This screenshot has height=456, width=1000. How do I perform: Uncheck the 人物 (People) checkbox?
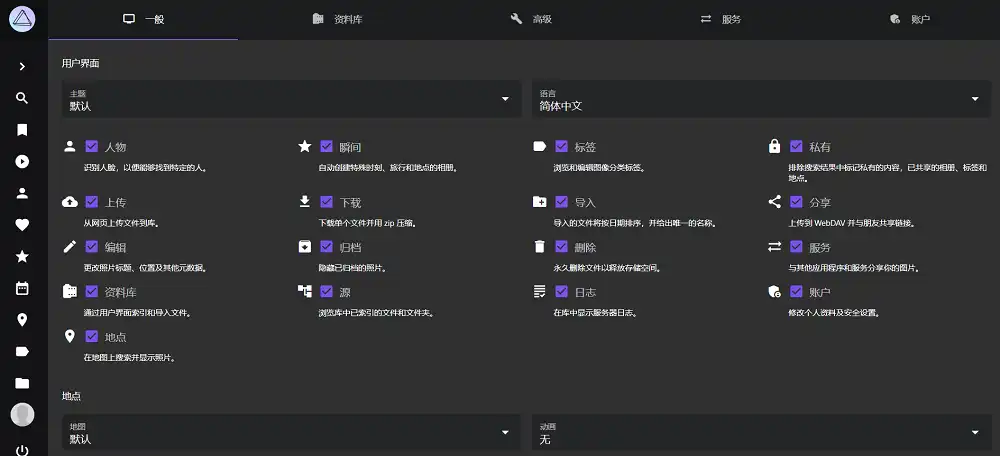(92, 147)
